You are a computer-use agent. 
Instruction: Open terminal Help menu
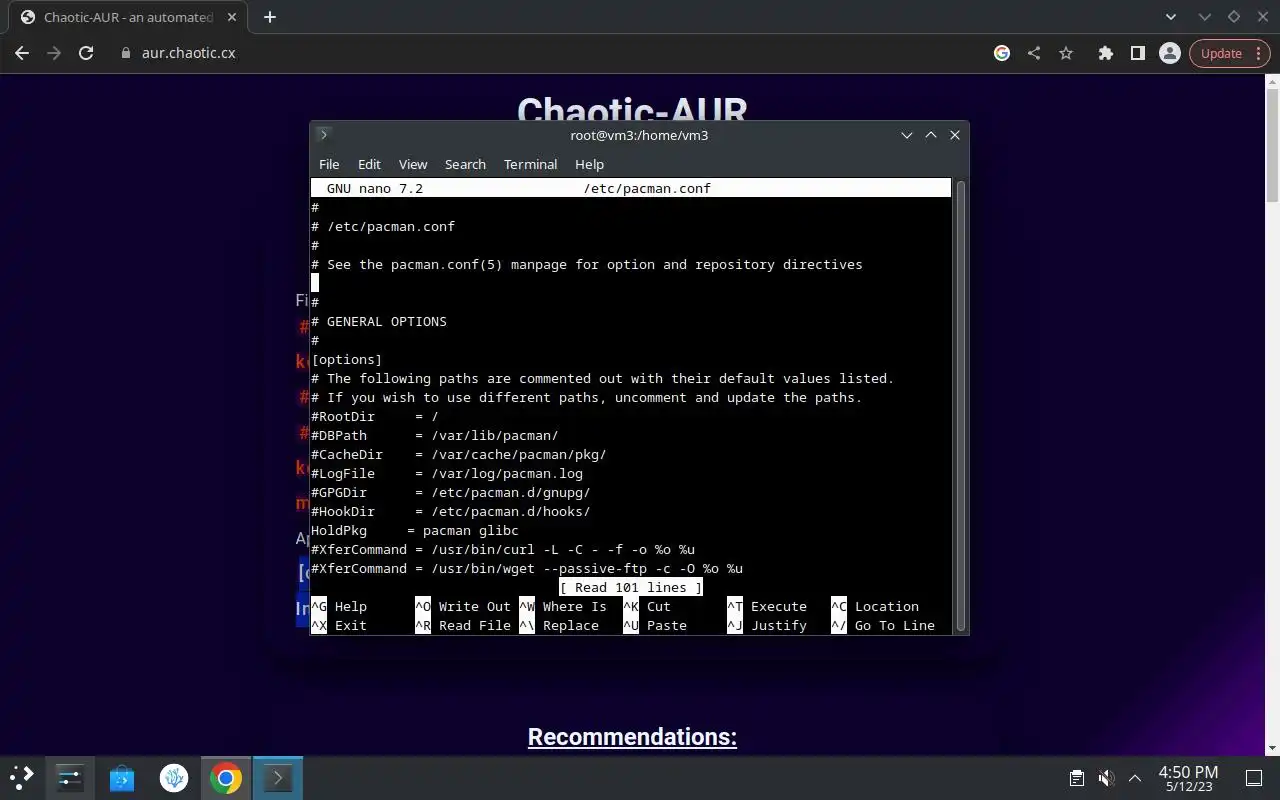coord(589,164)
